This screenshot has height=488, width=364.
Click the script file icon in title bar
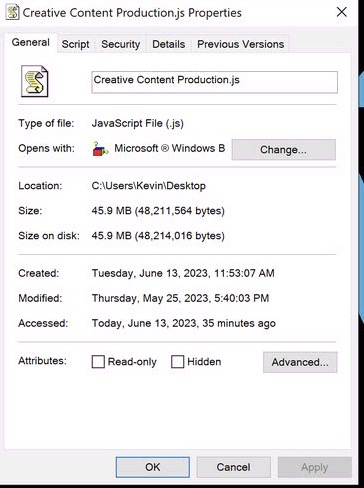tap(12, 13)
